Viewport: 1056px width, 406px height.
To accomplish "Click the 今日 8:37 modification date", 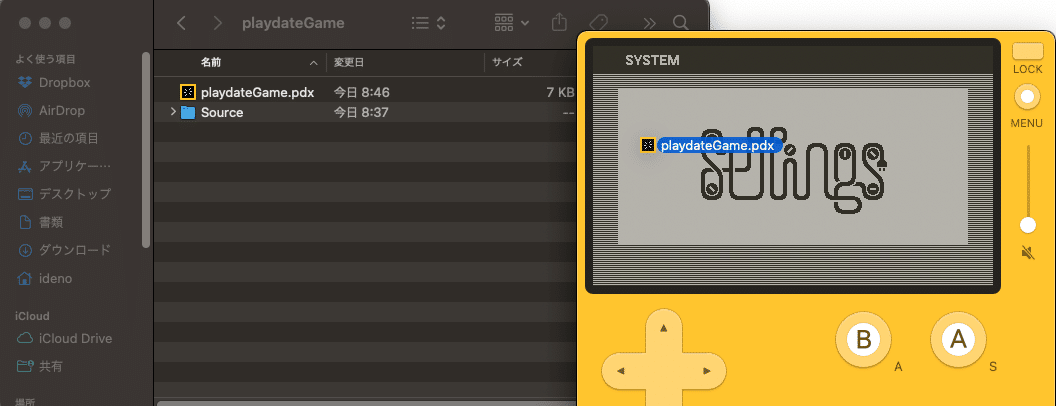I will pos(362,112).
